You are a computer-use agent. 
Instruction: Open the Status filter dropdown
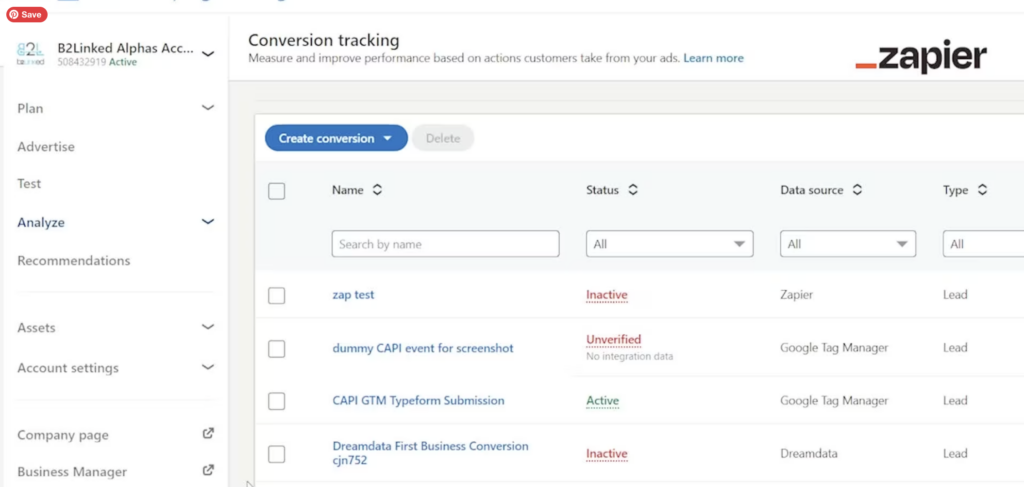669,244
